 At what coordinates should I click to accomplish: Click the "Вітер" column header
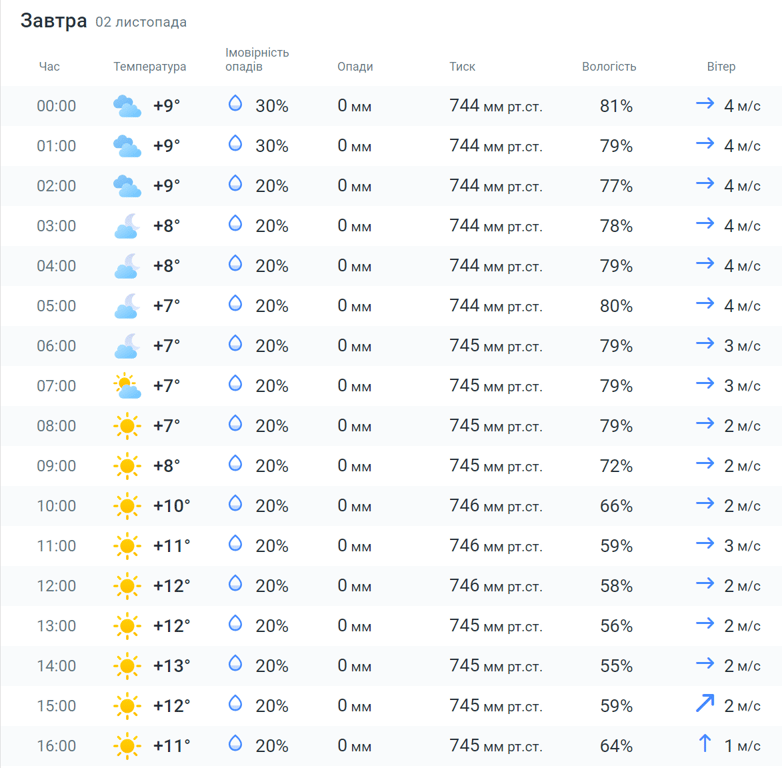coord(721,67)
